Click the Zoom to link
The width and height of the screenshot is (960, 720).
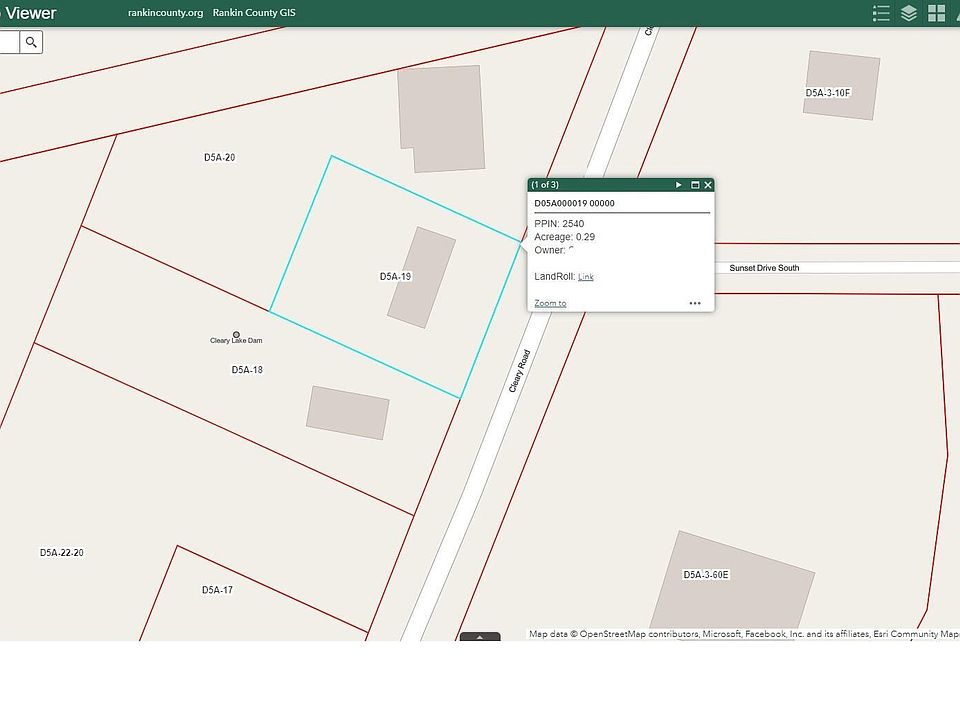549,303
